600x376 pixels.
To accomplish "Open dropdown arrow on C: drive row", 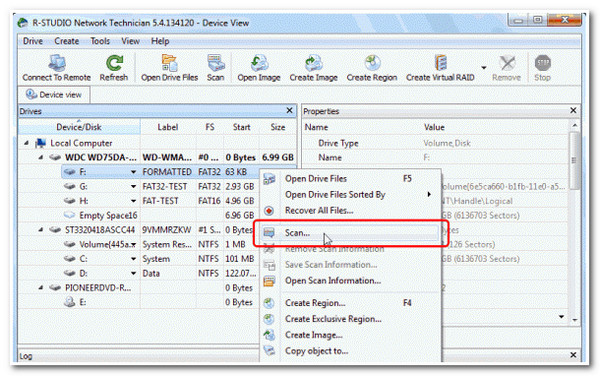I will tap(133, 259).
